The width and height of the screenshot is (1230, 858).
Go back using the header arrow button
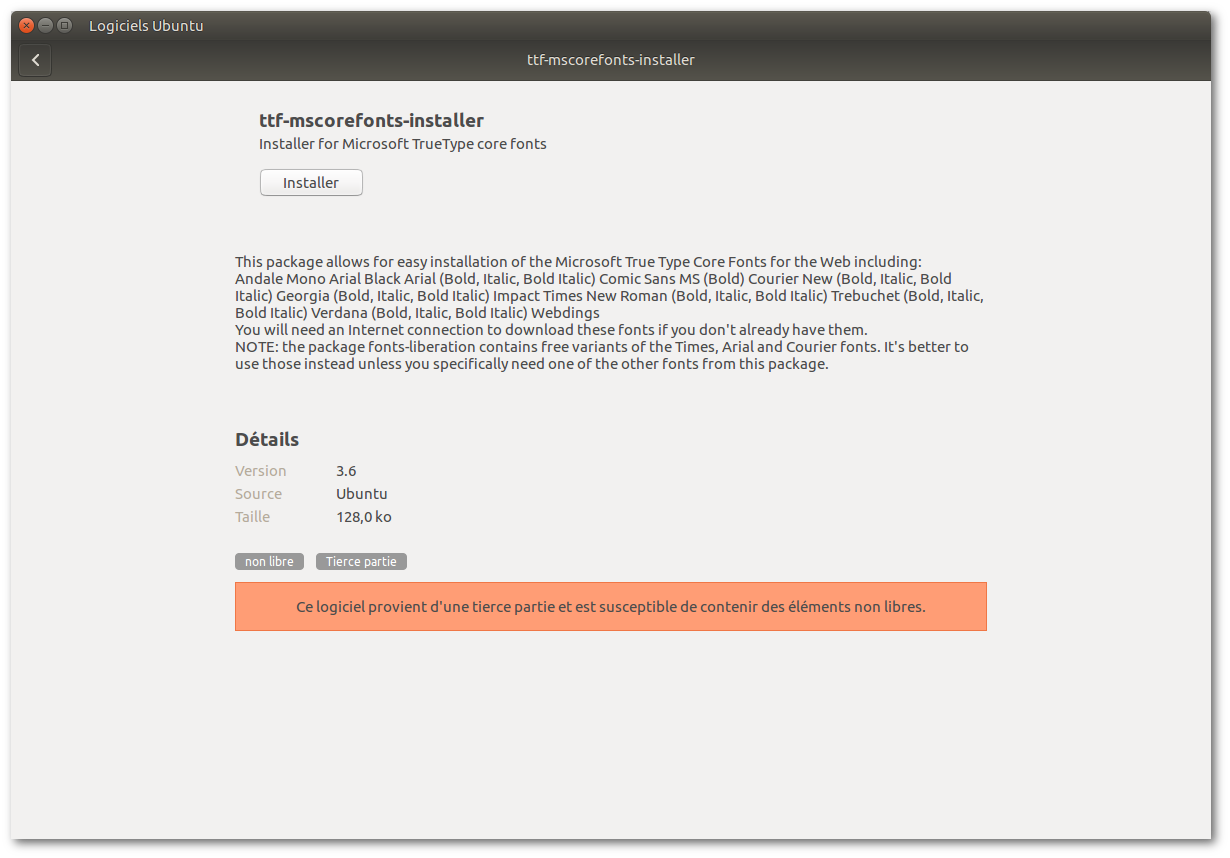[x=35, y=60]
